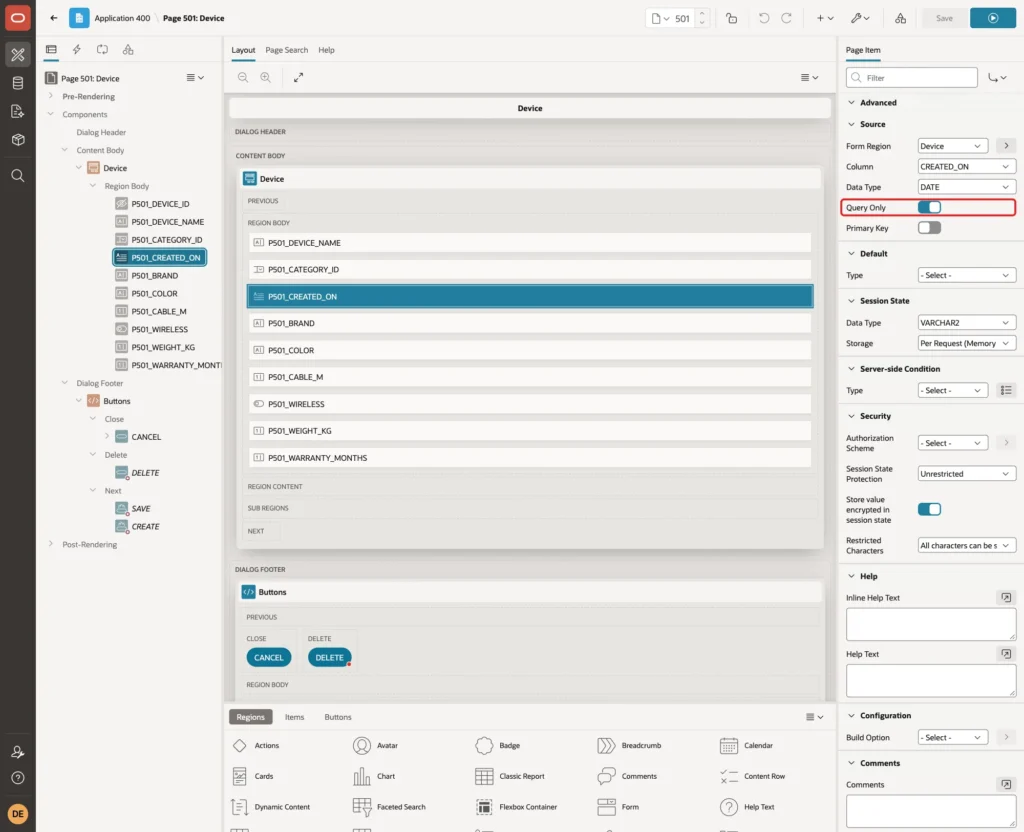Select P501_WIRELESS row in layout
This screenshot has height=832, width=1024.
[x=530, y=404]
